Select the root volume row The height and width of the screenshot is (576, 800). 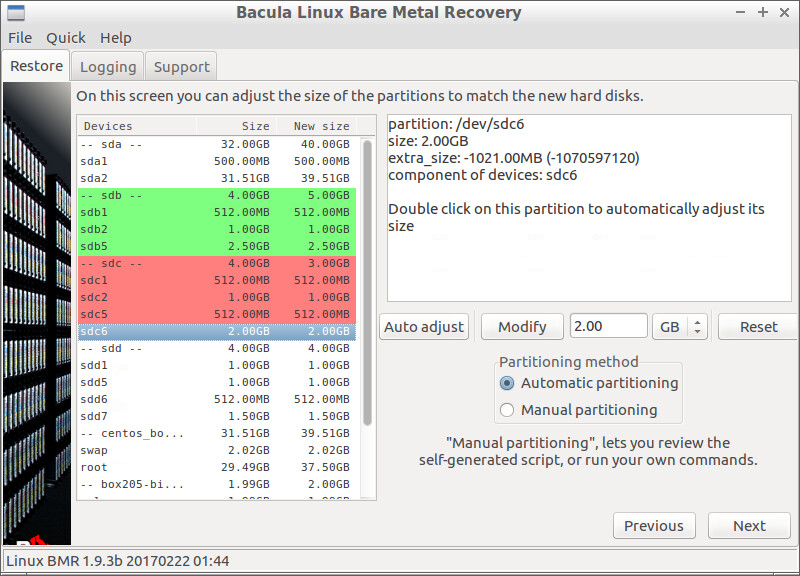coord(217,467)
